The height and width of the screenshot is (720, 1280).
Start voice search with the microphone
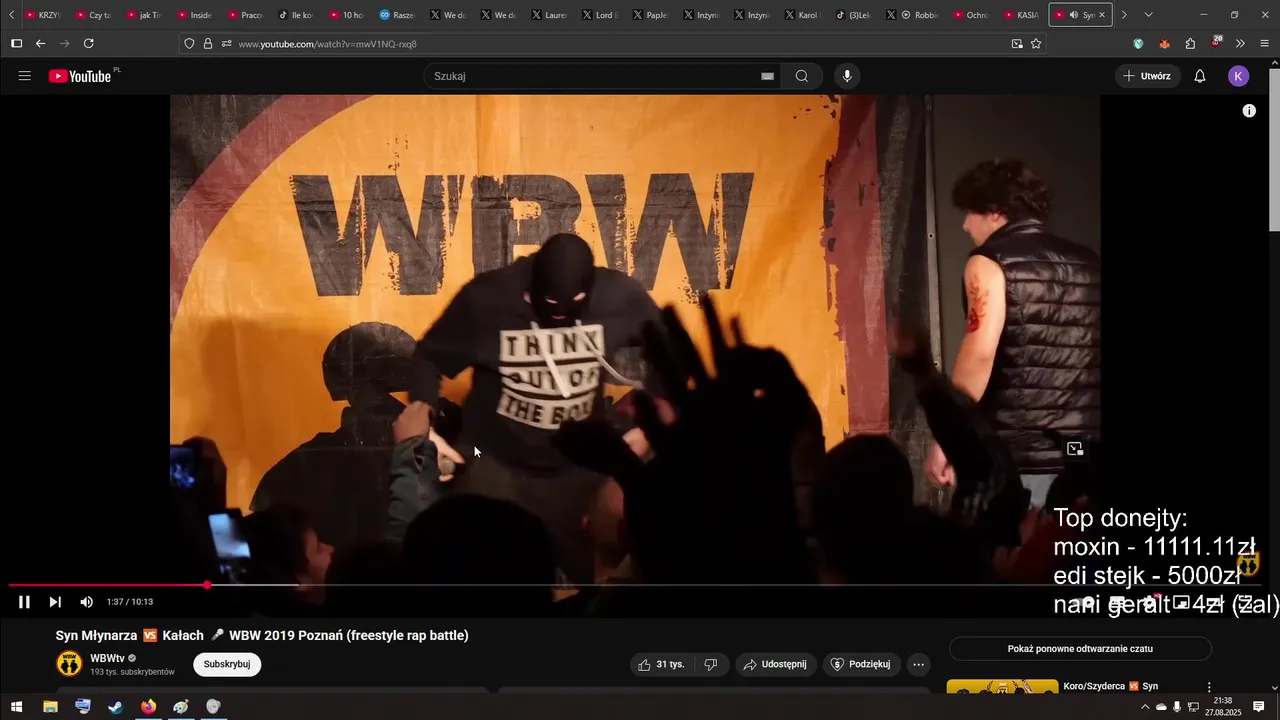click(847, 76)
